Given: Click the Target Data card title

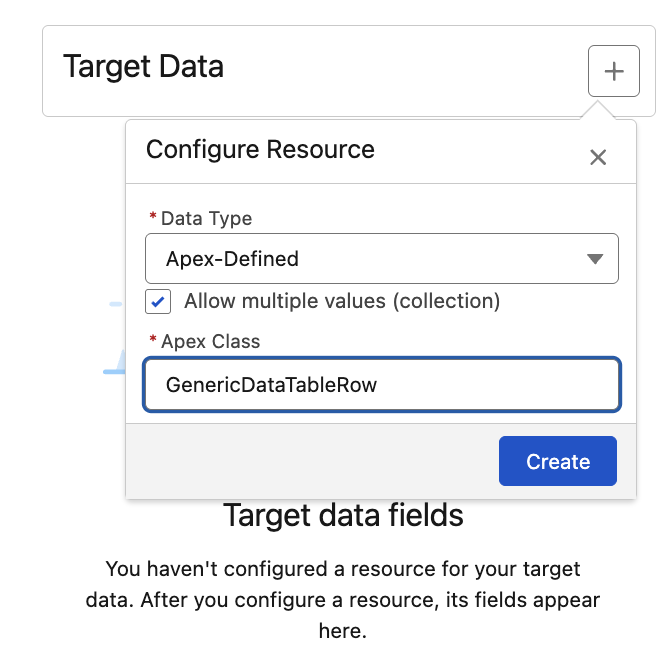Looking at the screenshot, I should (x=143, y=66).
